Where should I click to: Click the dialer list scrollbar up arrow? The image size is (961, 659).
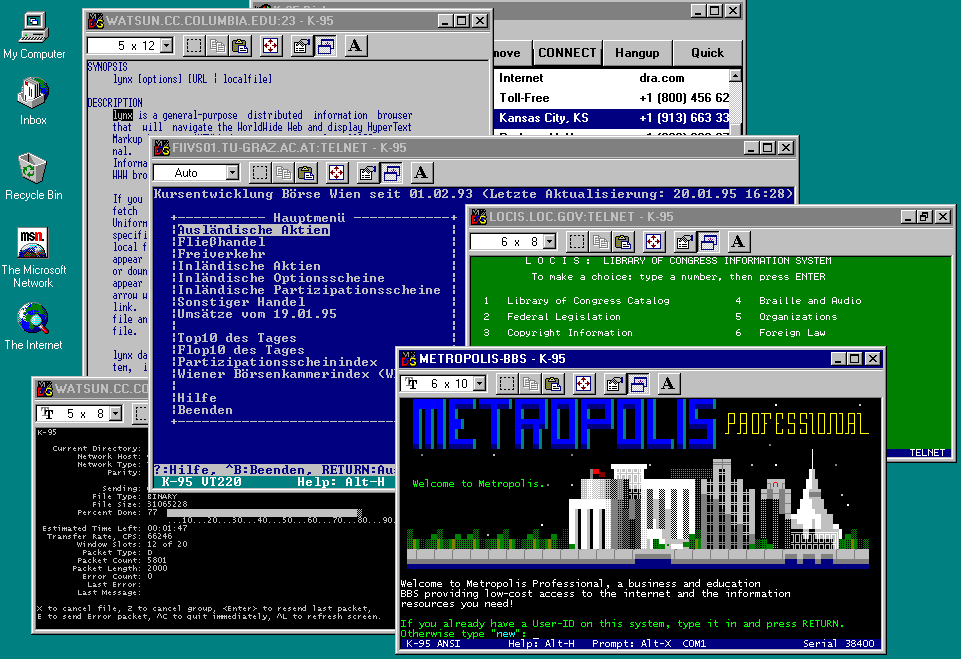(x=737, y=77)
